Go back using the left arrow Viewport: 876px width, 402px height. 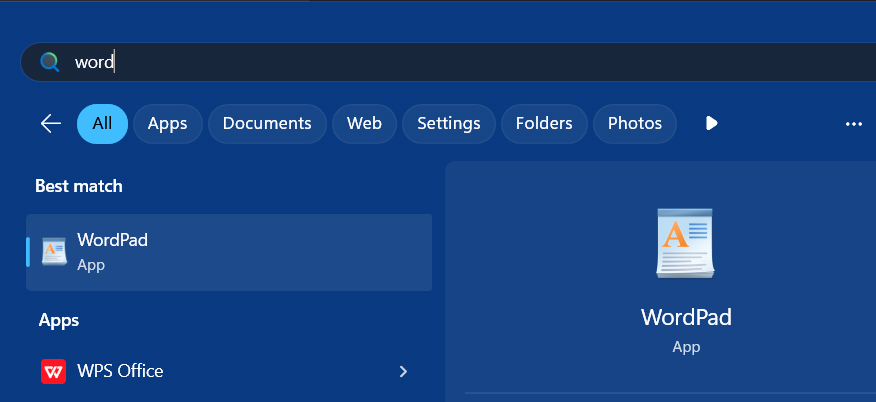click(51, 123)
